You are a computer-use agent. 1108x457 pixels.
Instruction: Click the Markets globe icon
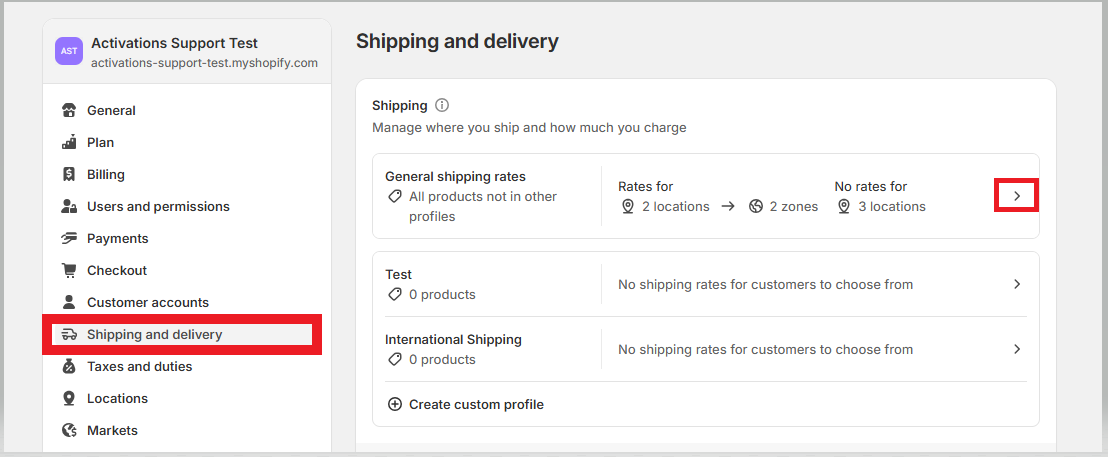[69, 430]
